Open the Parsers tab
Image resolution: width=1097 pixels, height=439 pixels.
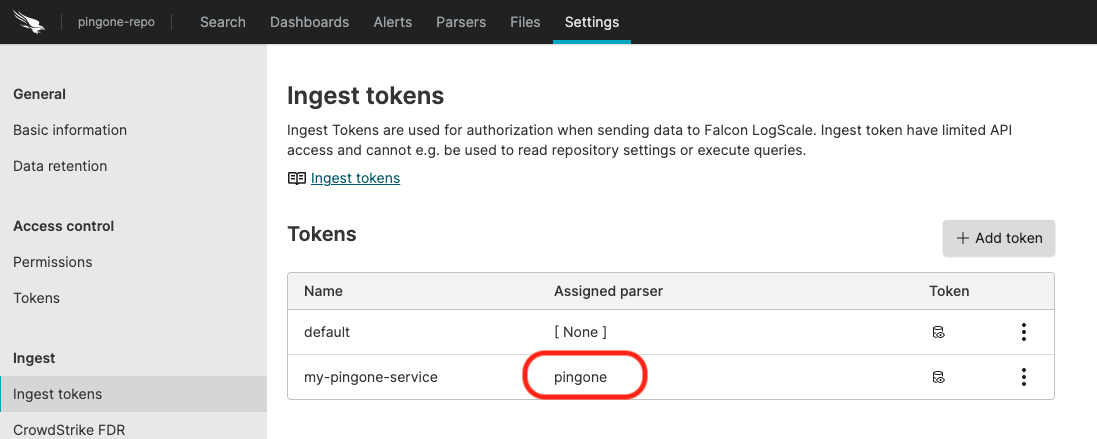(x=461, y=22)
